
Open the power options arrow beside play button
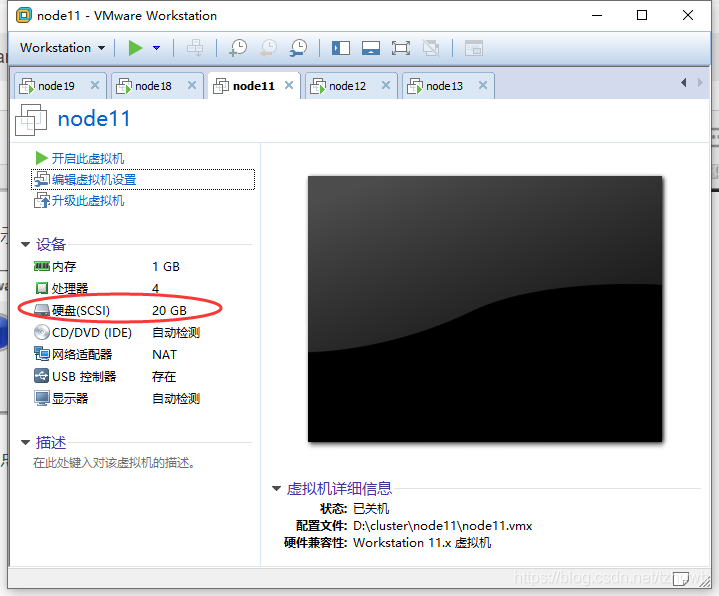click(x=156, y=48)
